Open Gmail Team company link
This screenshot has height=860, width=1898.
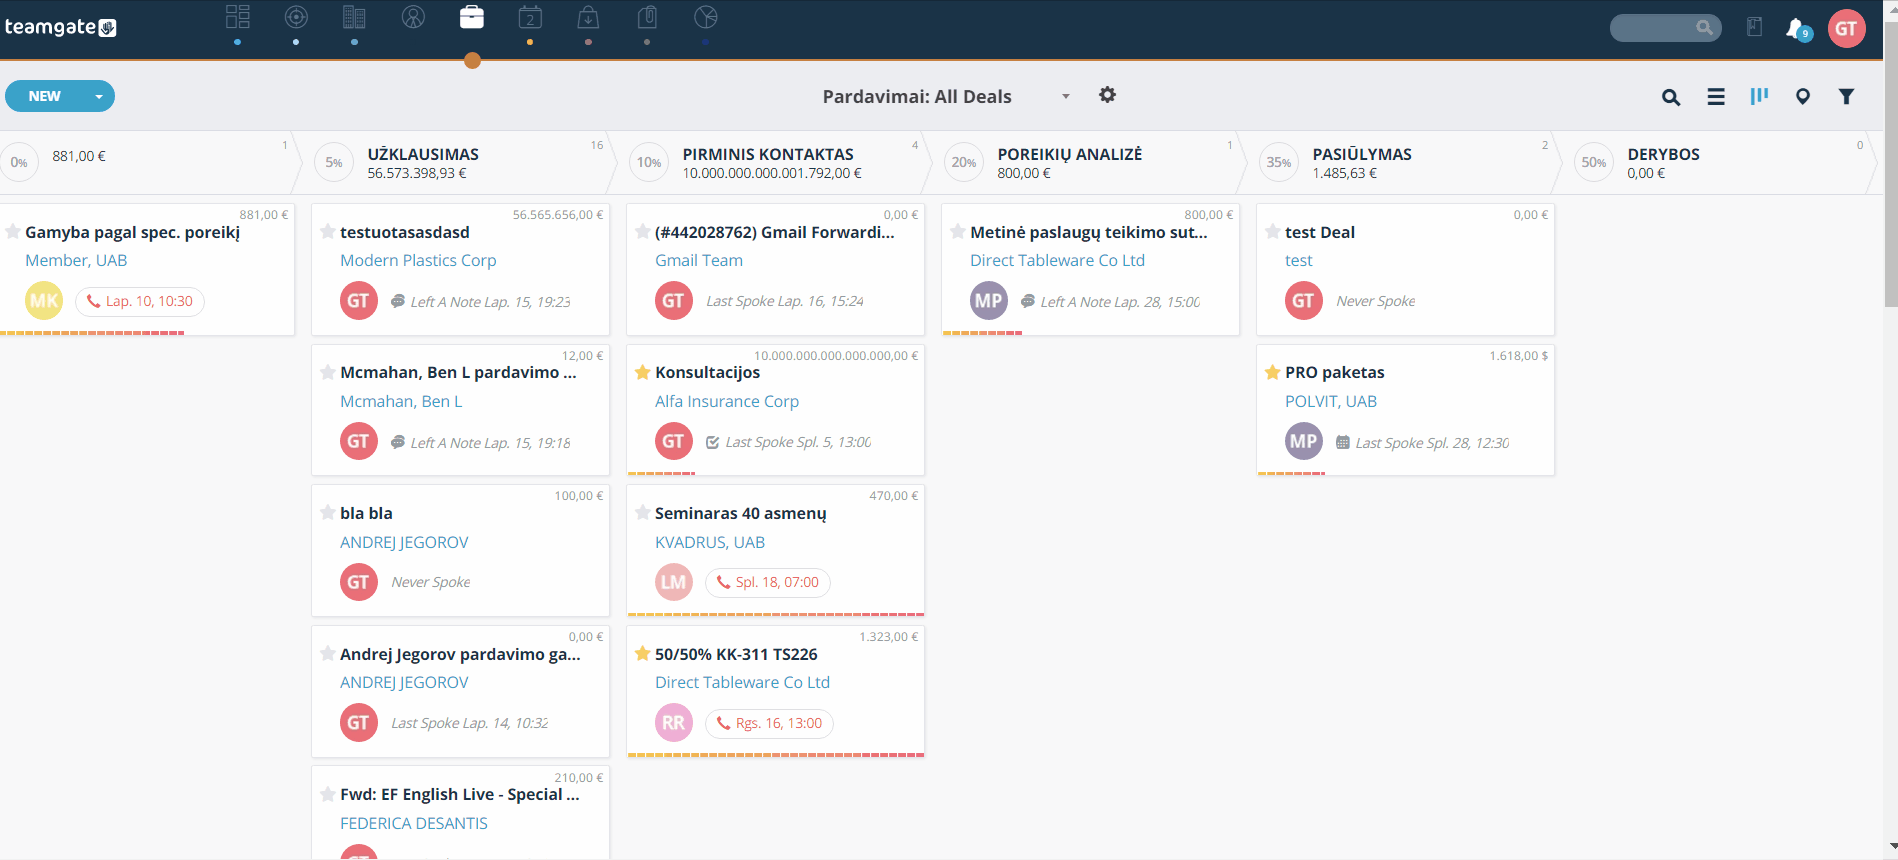pos(699,260)
